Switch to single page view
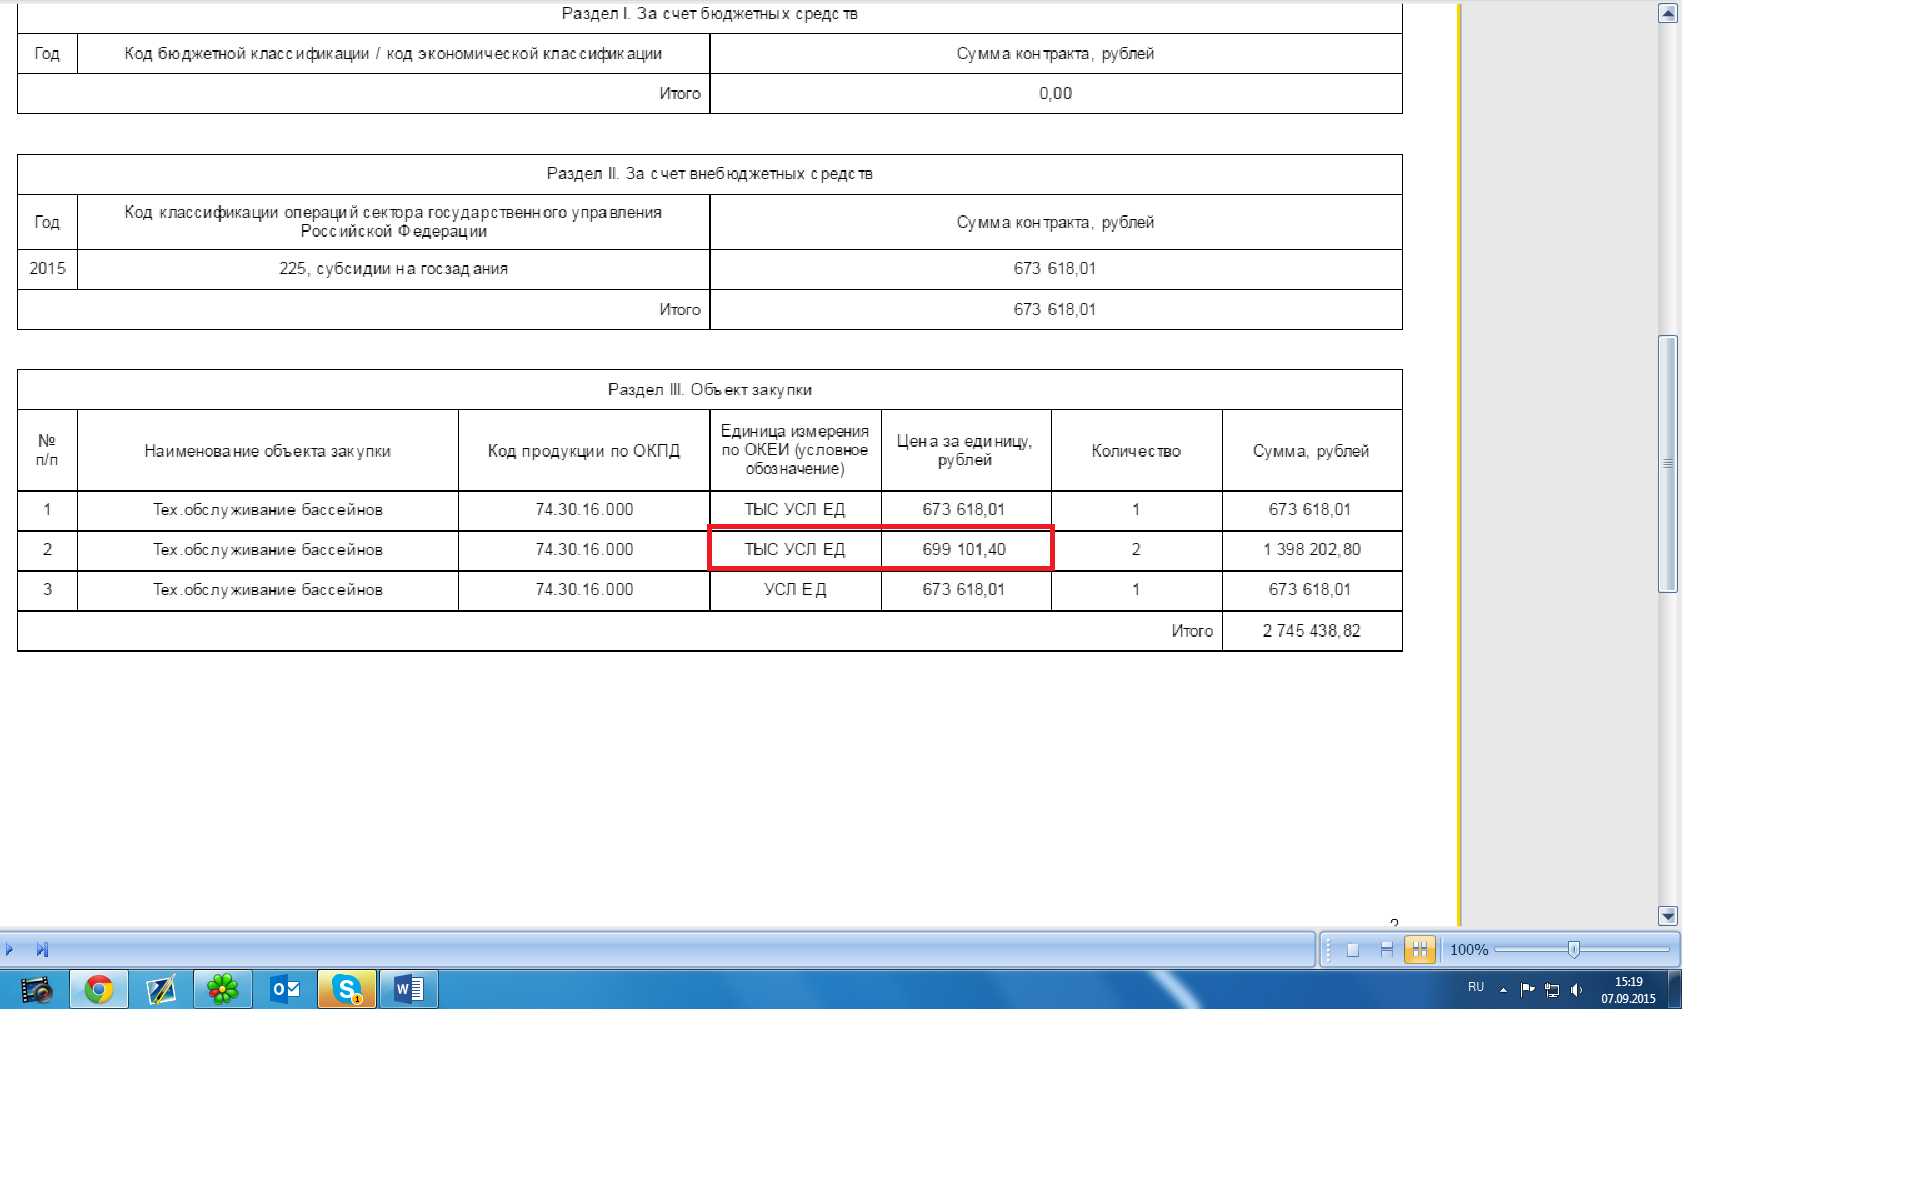1920x1200 pixels. (x=1353, y=950)
